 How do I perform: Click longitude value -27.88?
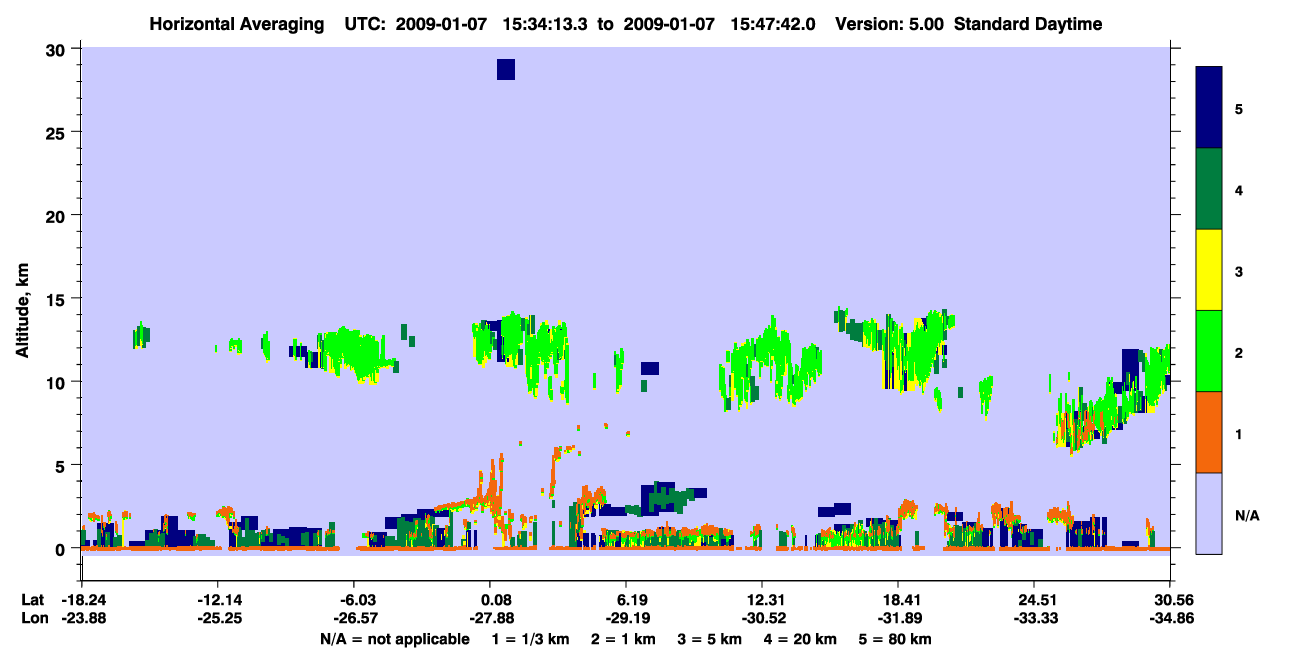[x=490, y=618]
